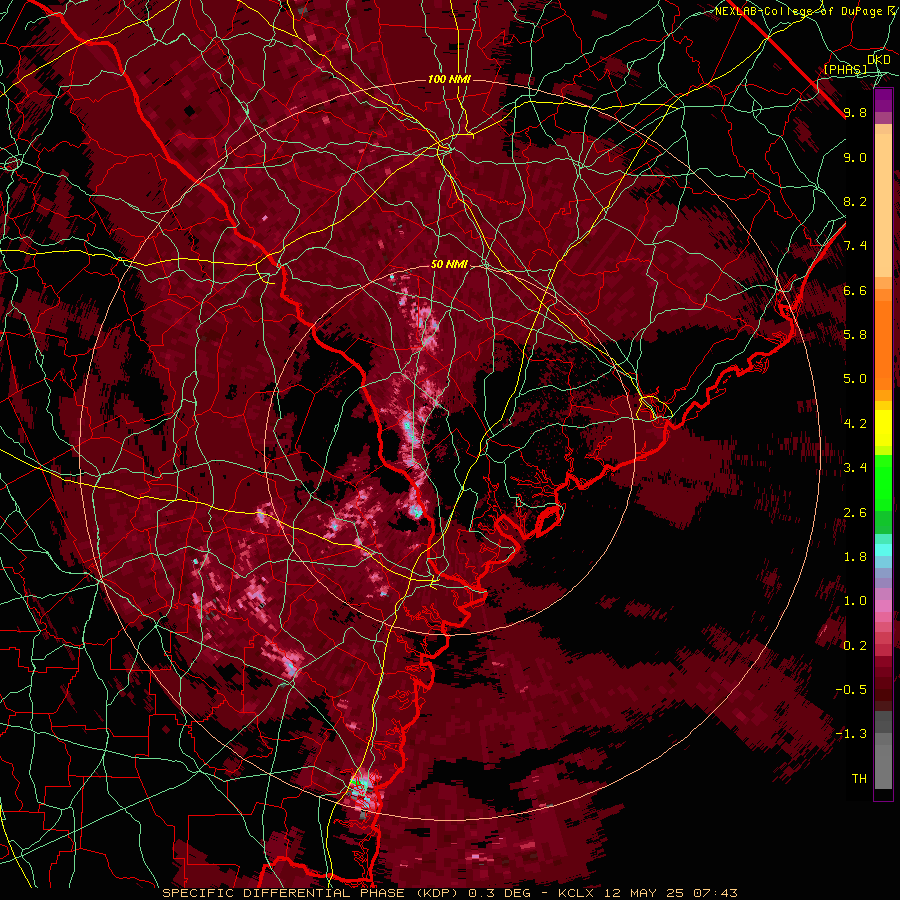This screenshot has height=900, width=900.
Task: Pick the pink band near 1.0
Action: [883, 606]
